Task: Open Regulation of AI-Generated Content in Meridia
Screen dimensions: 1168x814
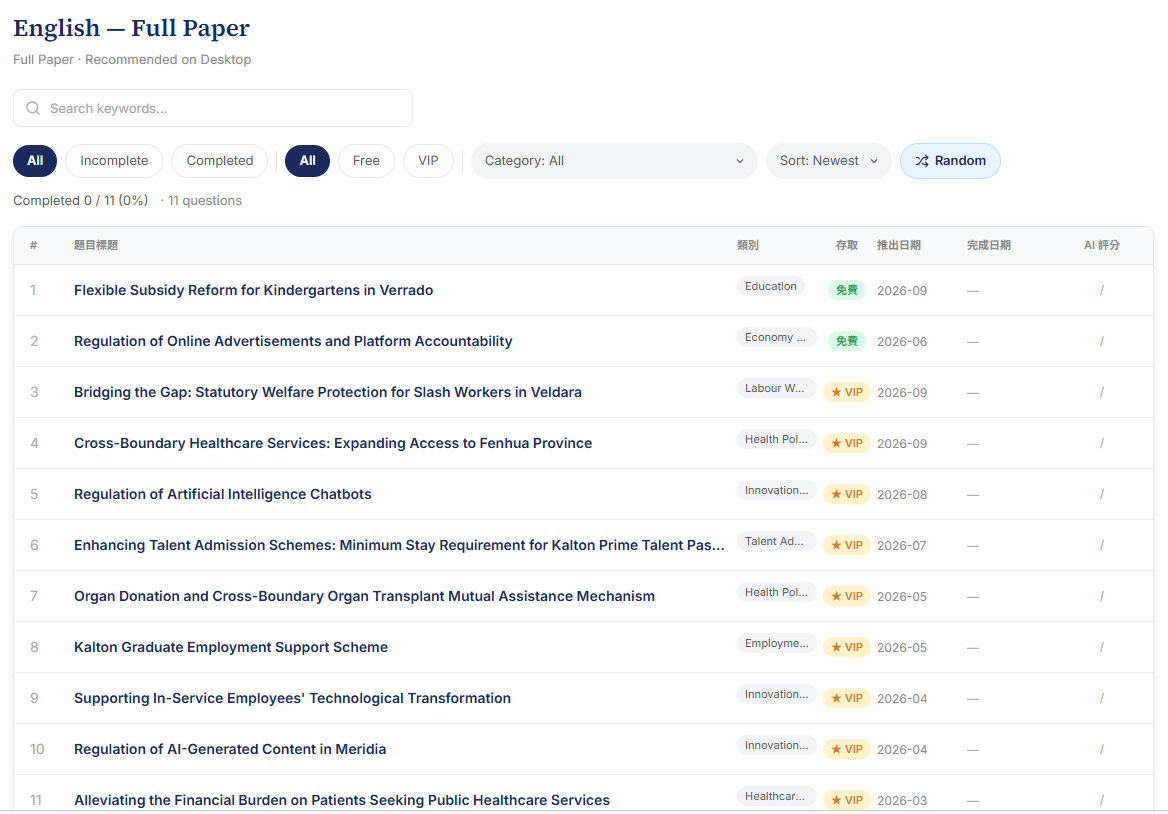Action: tap(230, 749)
